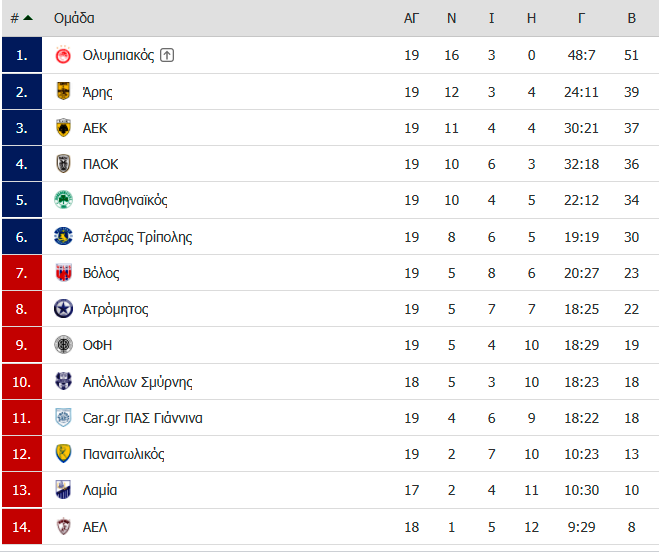659x552 pixels.
Task: Click the Παναιτωλικός yellow shield logo
Action: tap(63, 454)
